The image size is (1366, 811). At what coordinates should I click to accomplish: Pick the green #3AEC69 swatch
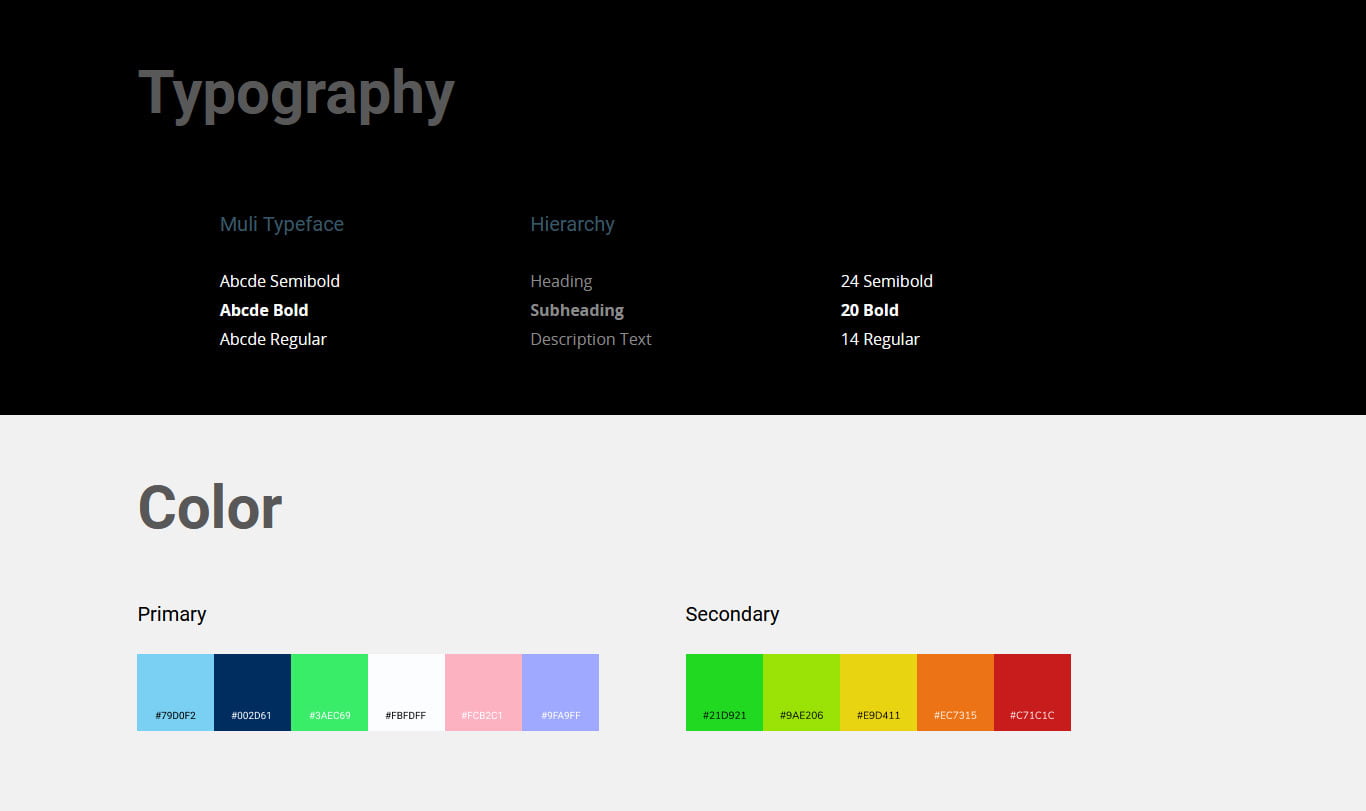(329, 692)
